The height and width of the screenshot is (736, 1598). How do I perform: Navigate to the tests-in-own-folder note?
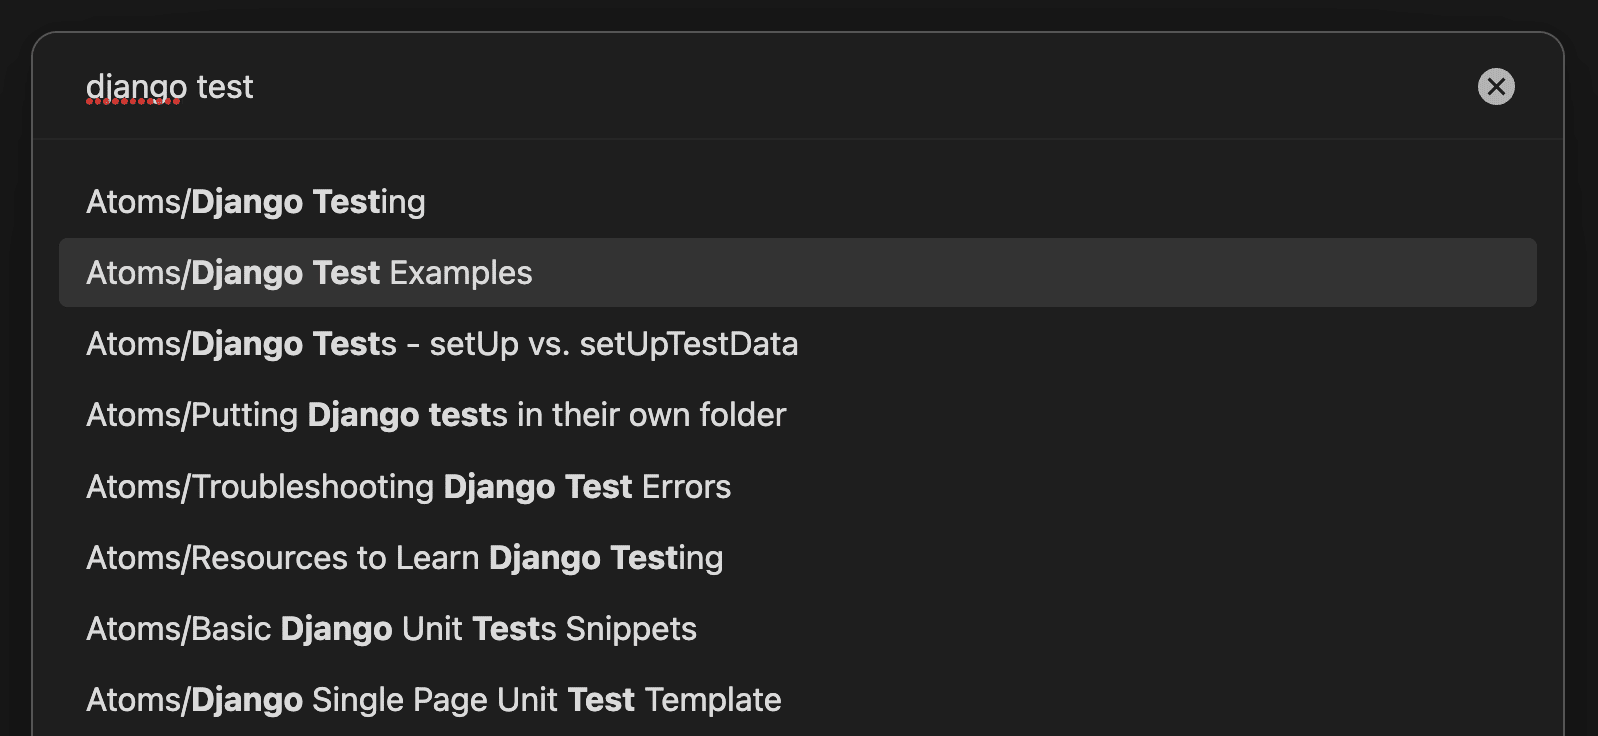(436, 415)
